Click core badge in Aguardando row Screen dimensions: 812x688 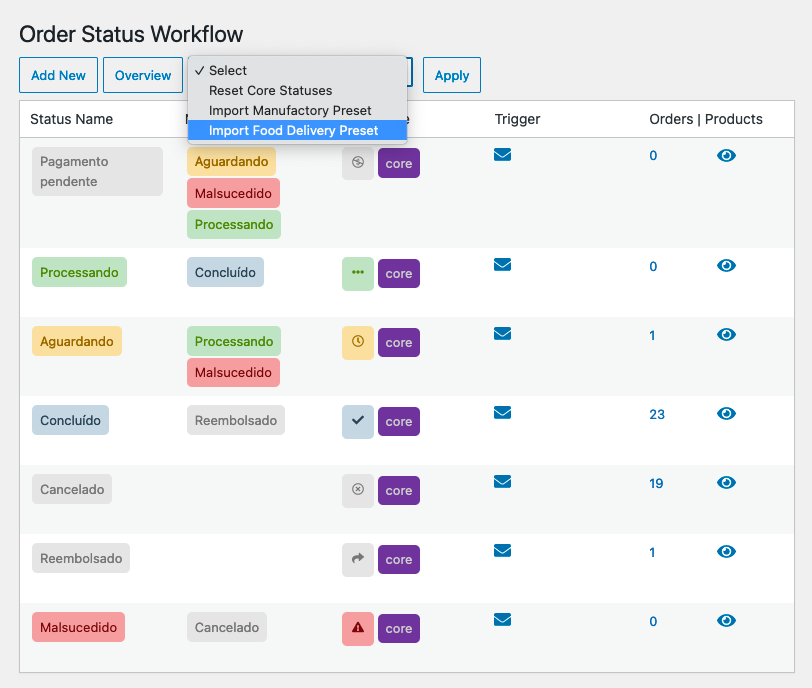pos(399,342)
